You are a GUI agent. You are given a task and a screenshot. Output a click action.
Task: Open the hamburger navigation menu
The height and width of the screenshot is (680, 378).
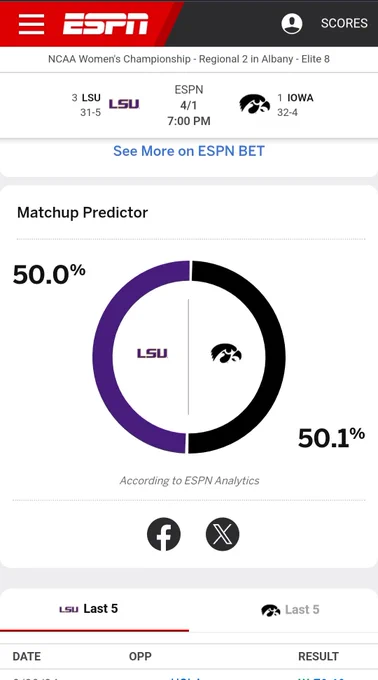pos(31,23)
